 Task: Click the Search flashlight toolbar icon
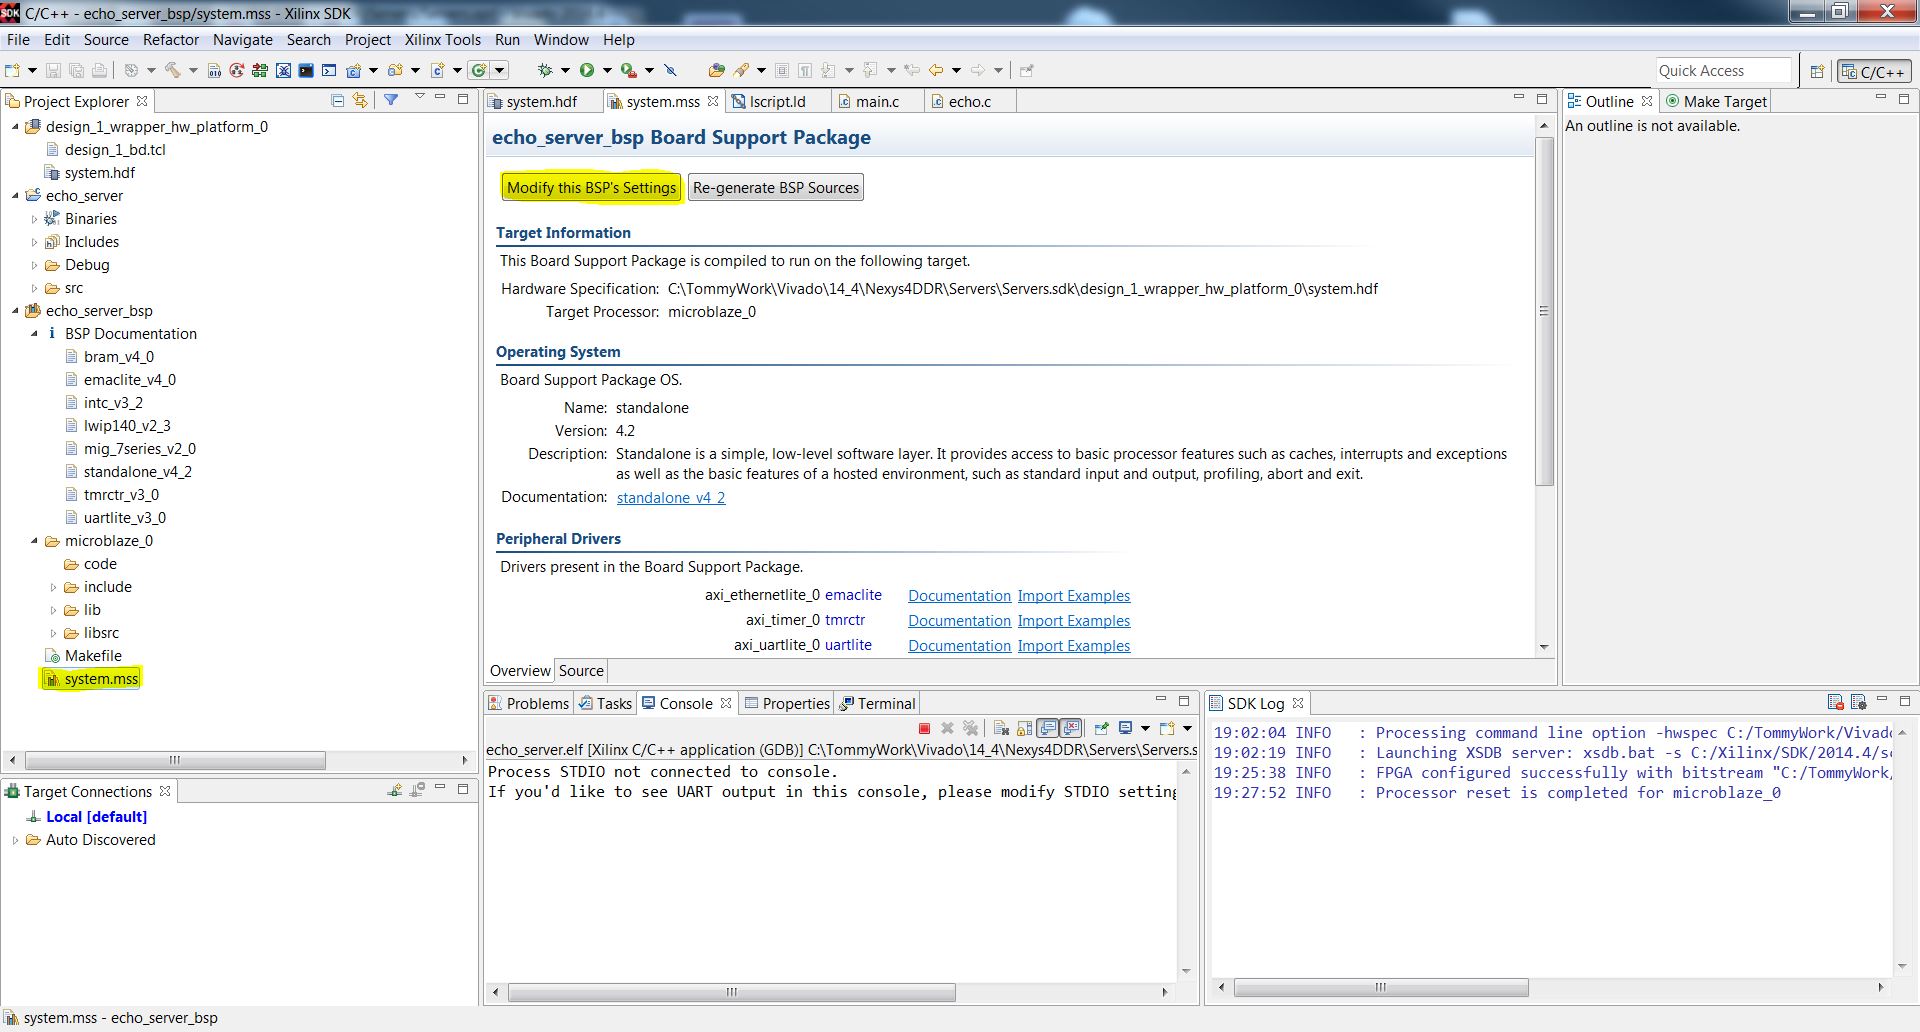[x=741, y=70]
